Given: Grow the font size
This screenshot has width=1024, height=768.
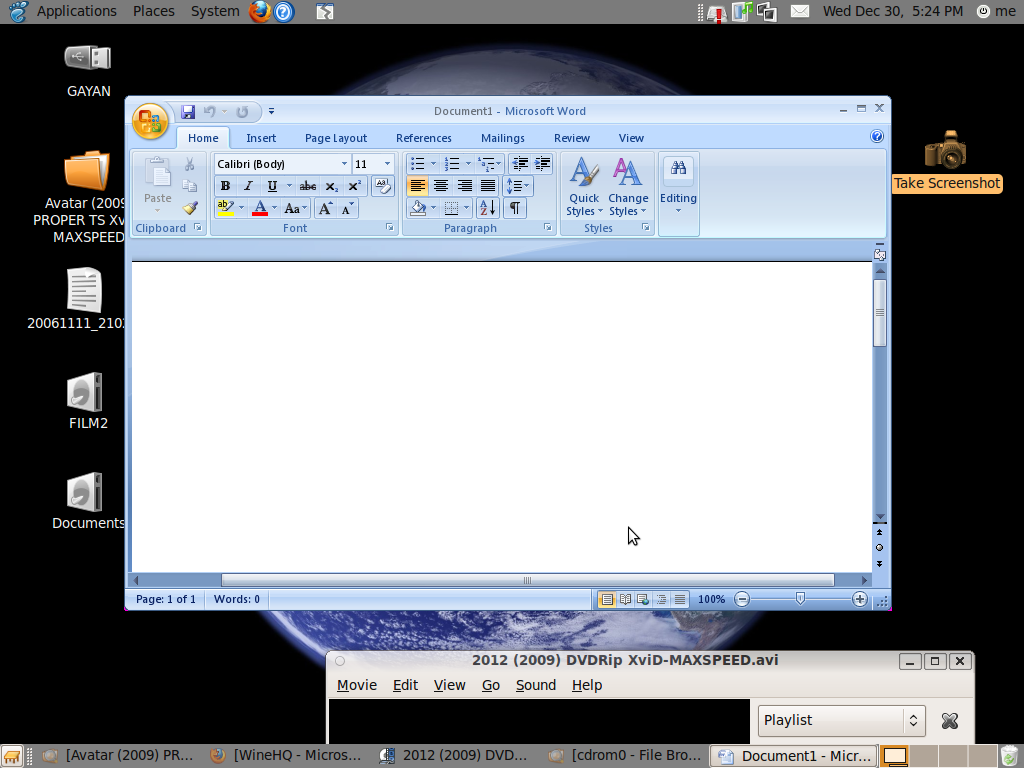Looking at the screenshot, I should [325, 209].
